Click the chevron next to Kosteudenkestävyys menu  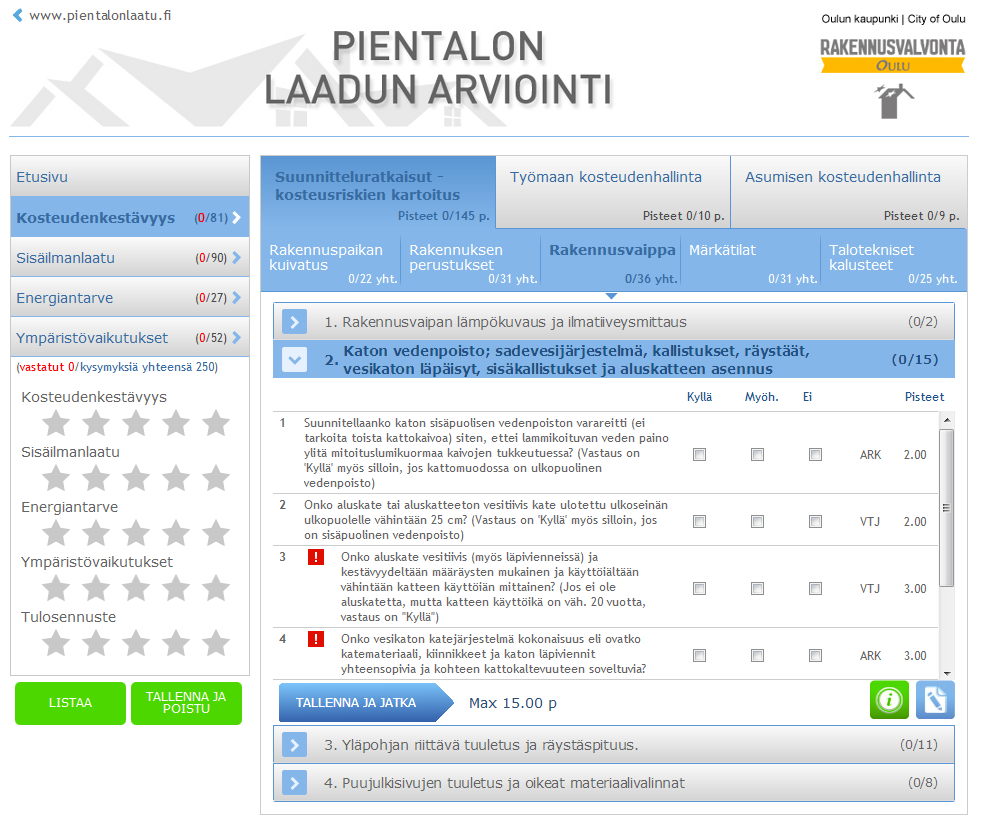pyautogui.click(x=236, y=217)
